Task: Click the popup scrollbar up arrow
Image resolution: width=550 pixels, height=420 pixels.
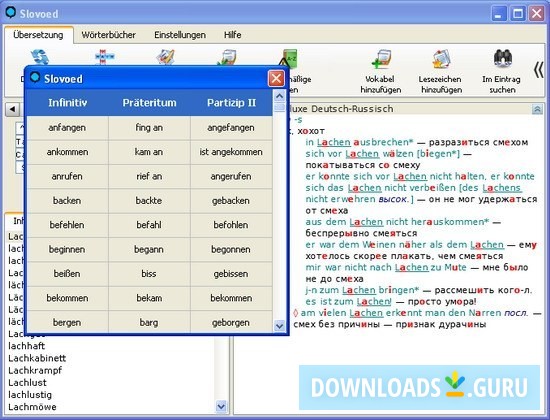Action: tap(279, 96)
